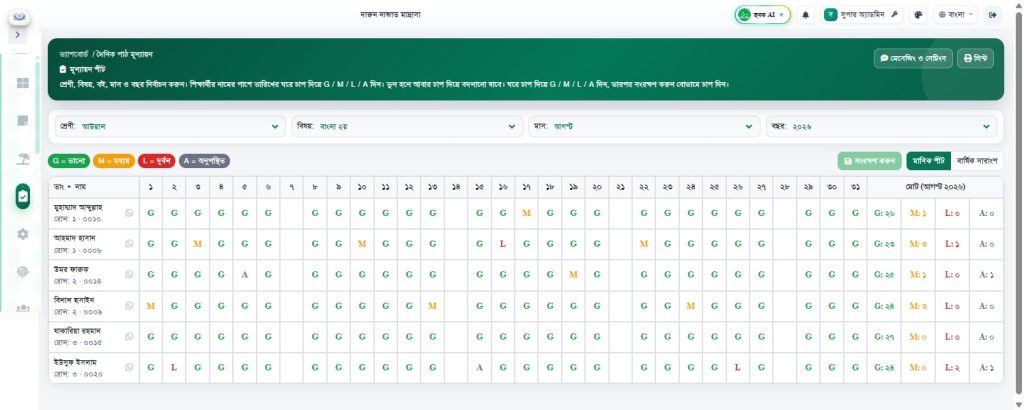Click the logout arrow icon

(x=993, y=14)
